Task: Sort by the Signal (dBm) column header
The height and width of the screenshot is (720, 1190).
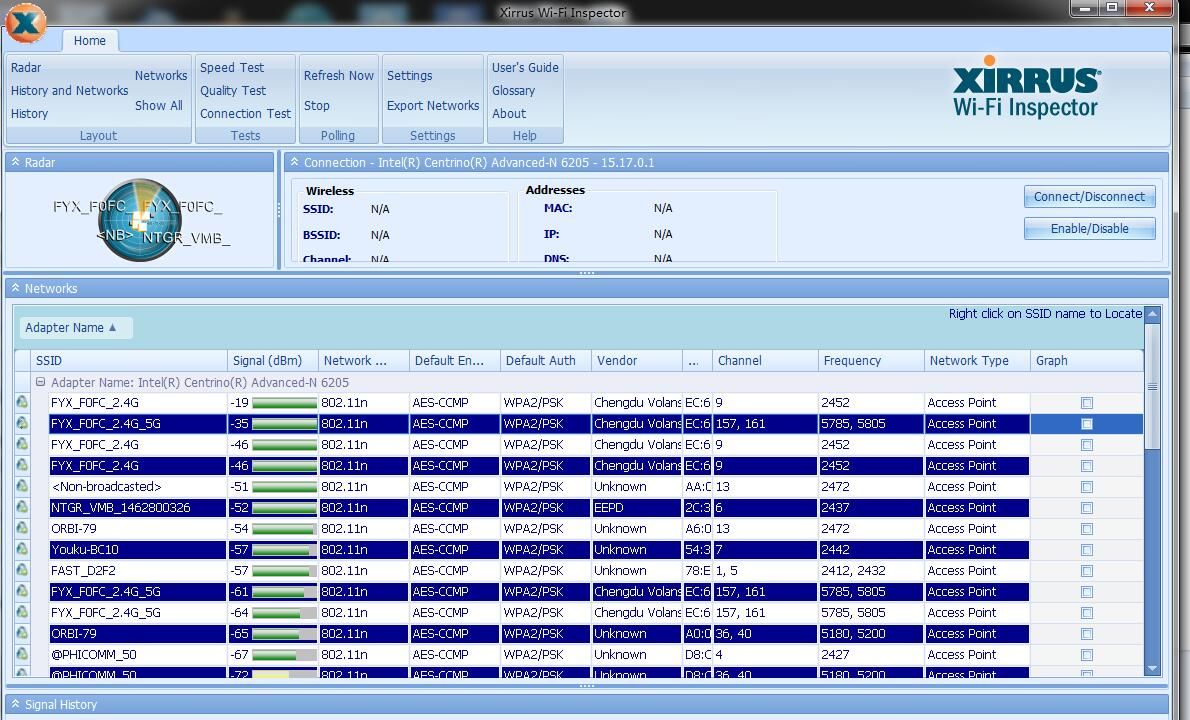Action: 272,360
